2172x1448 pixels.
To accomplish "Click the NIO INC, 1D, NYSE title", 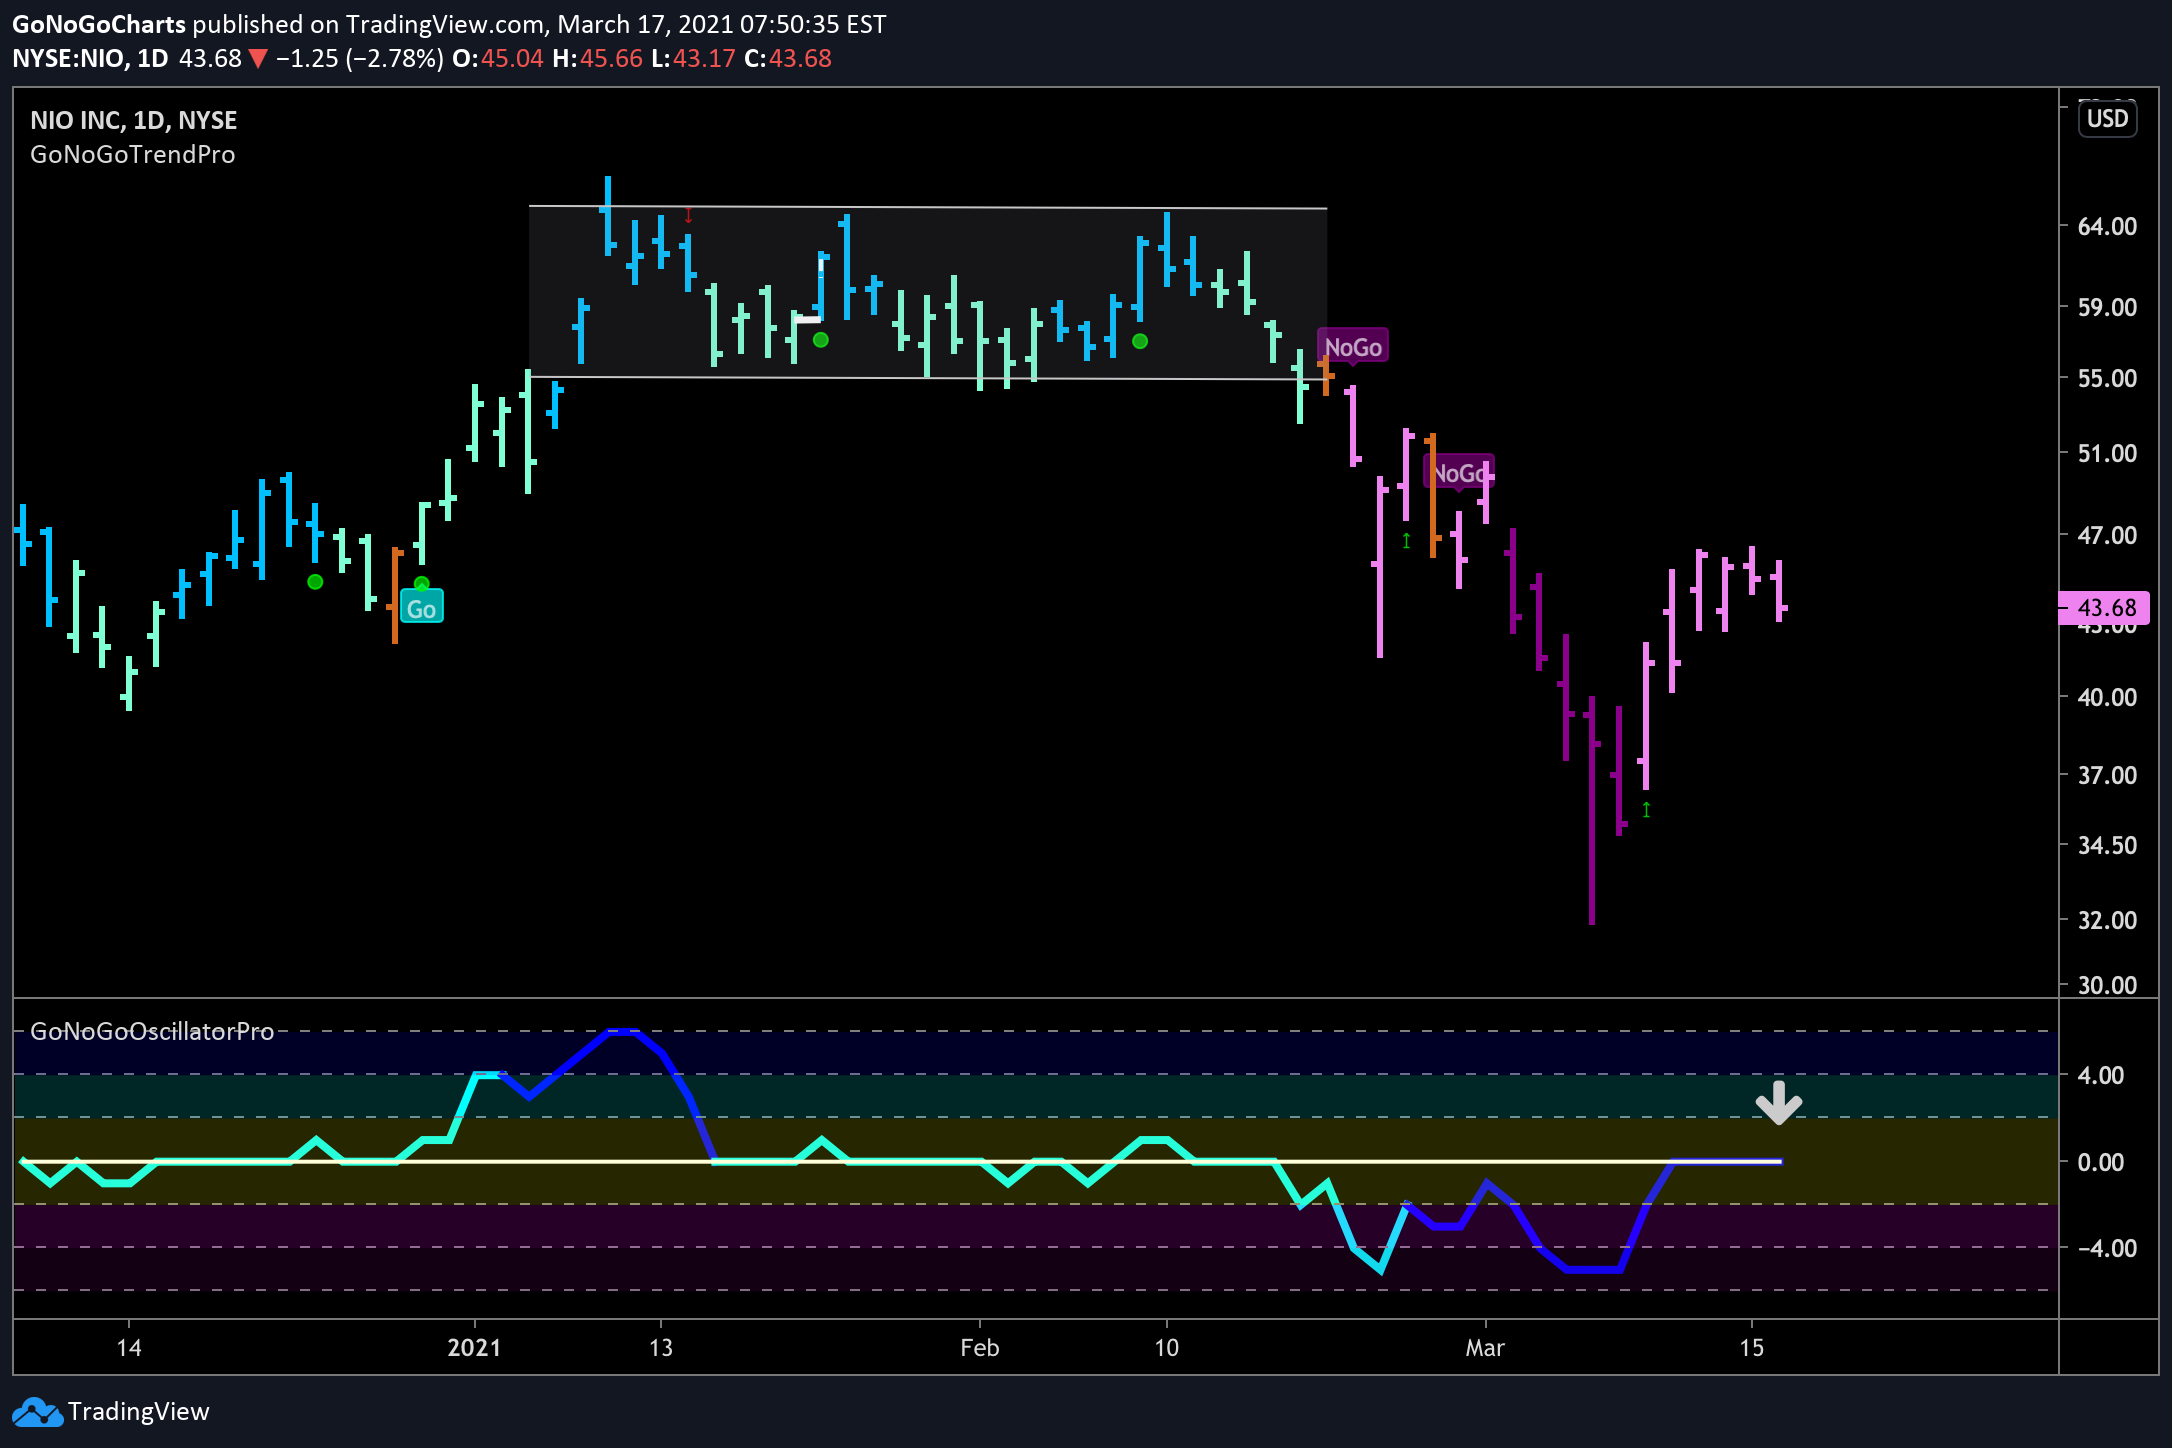I will pos(134,120).
